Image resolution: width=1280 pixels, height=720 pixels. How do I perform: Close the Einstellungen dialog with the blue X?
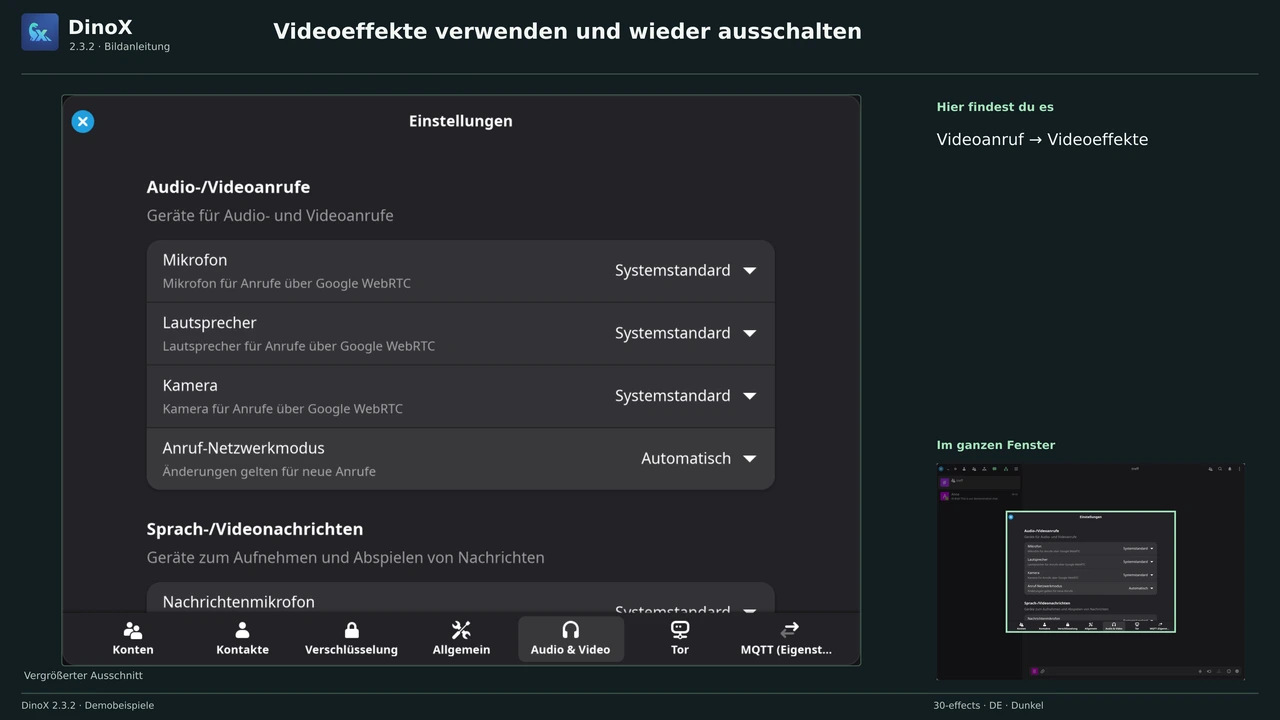(83, 122)
